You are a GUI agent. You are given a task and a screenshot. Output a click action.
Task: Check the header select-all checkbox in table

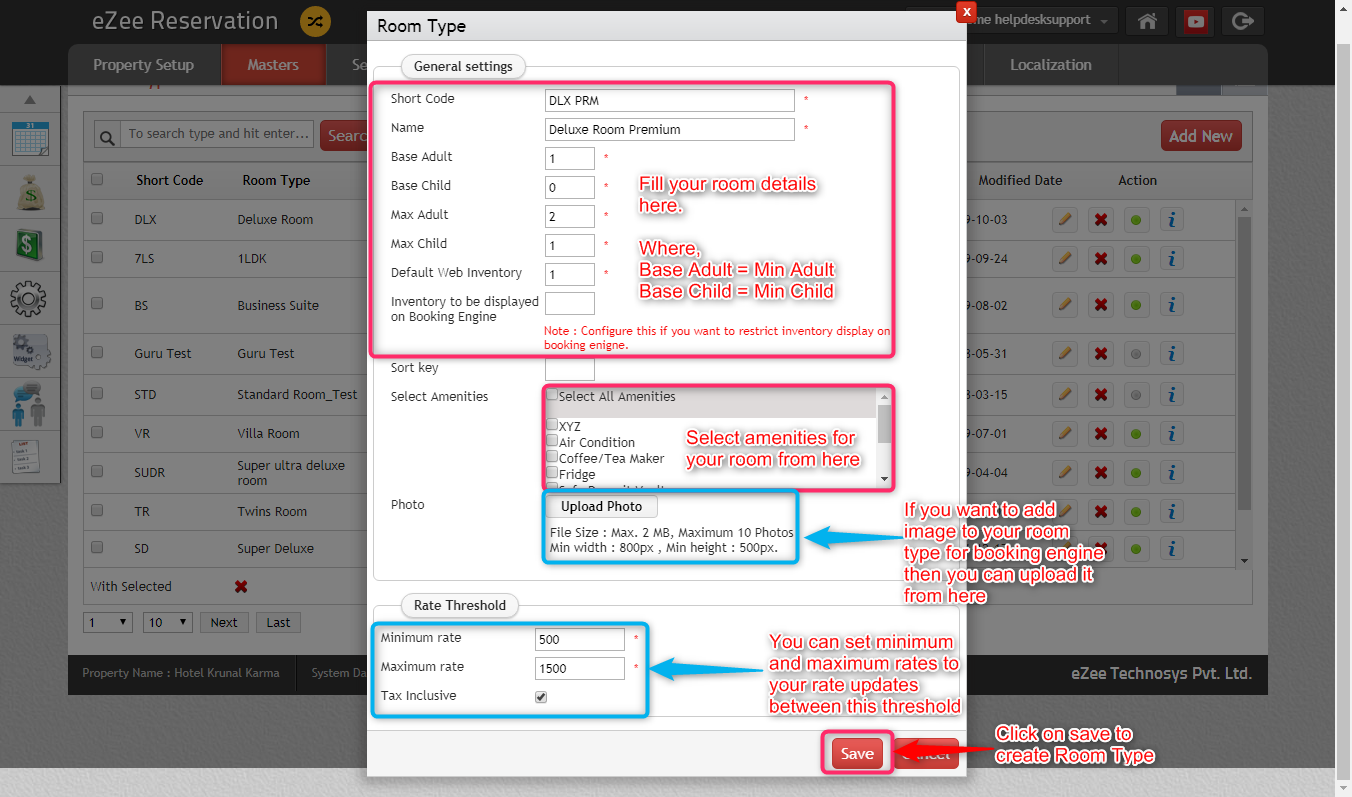pos(97,180)
